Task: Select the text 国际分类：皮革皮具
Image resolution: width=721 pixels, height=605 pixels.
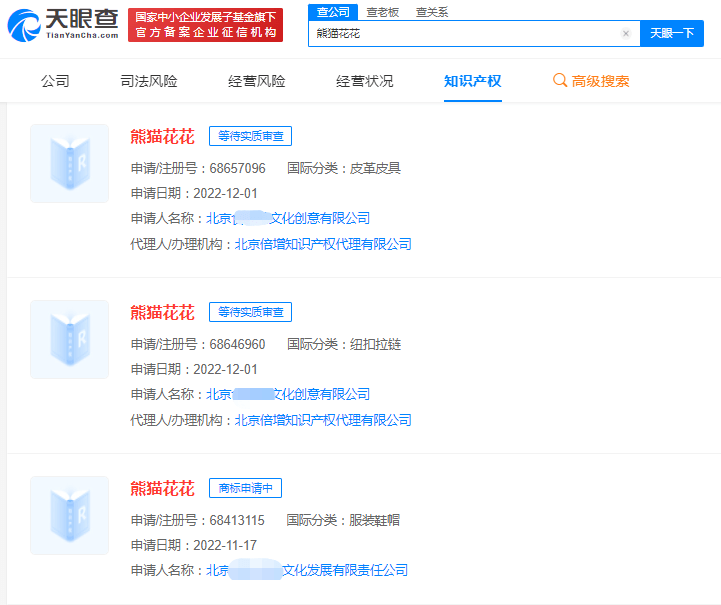Action: 344,168
